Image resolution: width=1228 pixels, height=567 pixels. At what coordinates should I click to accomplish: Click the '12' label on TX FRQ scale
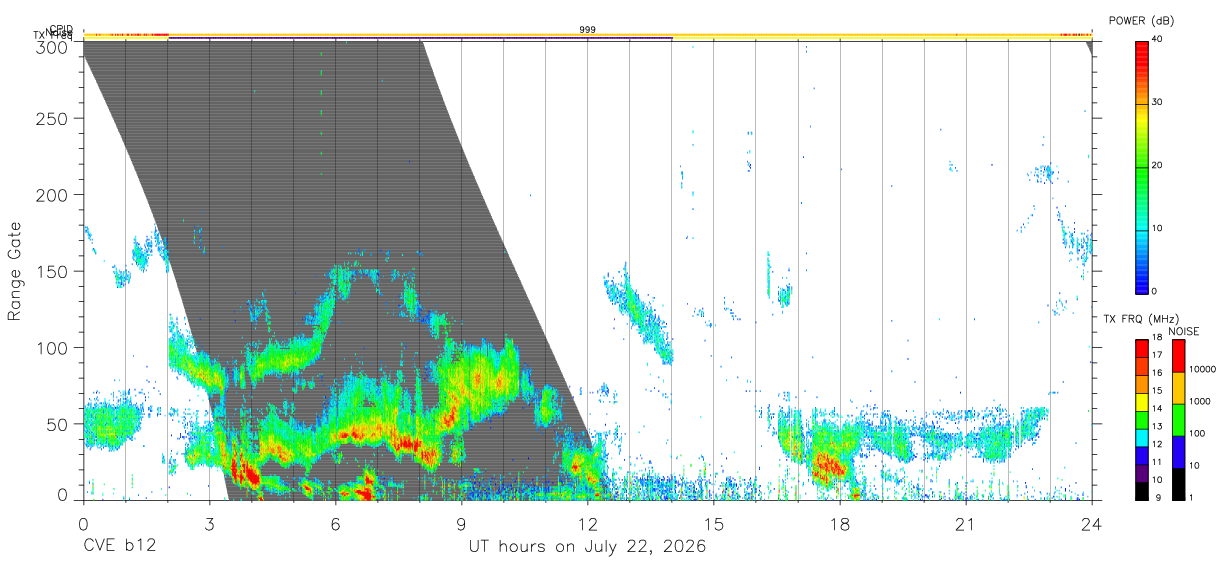[x=1159, y=445]
